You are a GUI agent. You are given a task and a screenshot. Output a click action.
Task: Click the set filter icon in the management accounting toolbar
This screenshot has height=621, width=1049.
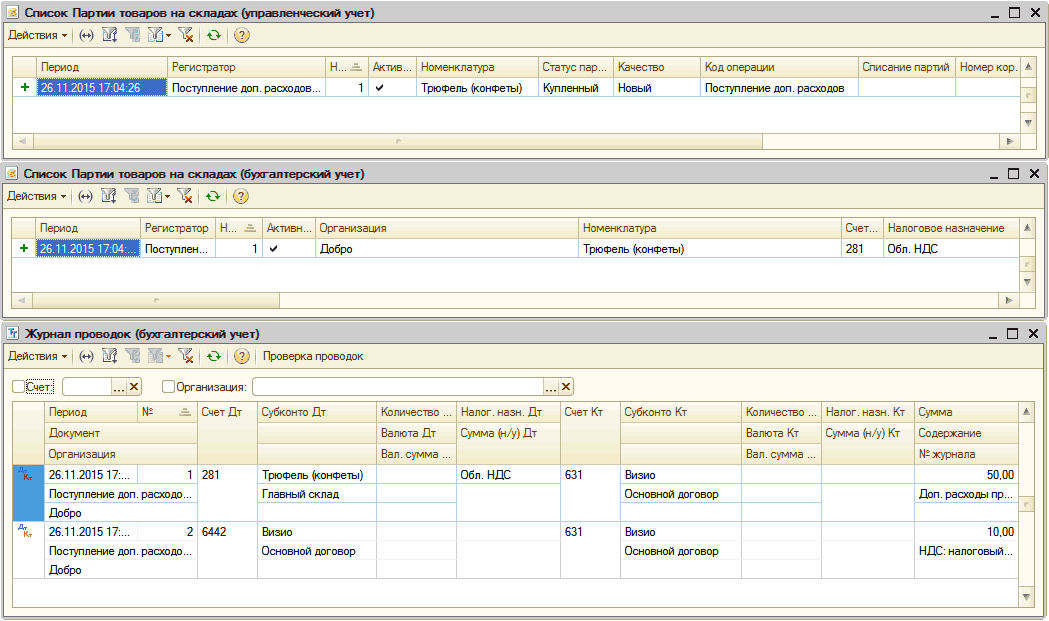click(110, 35)
